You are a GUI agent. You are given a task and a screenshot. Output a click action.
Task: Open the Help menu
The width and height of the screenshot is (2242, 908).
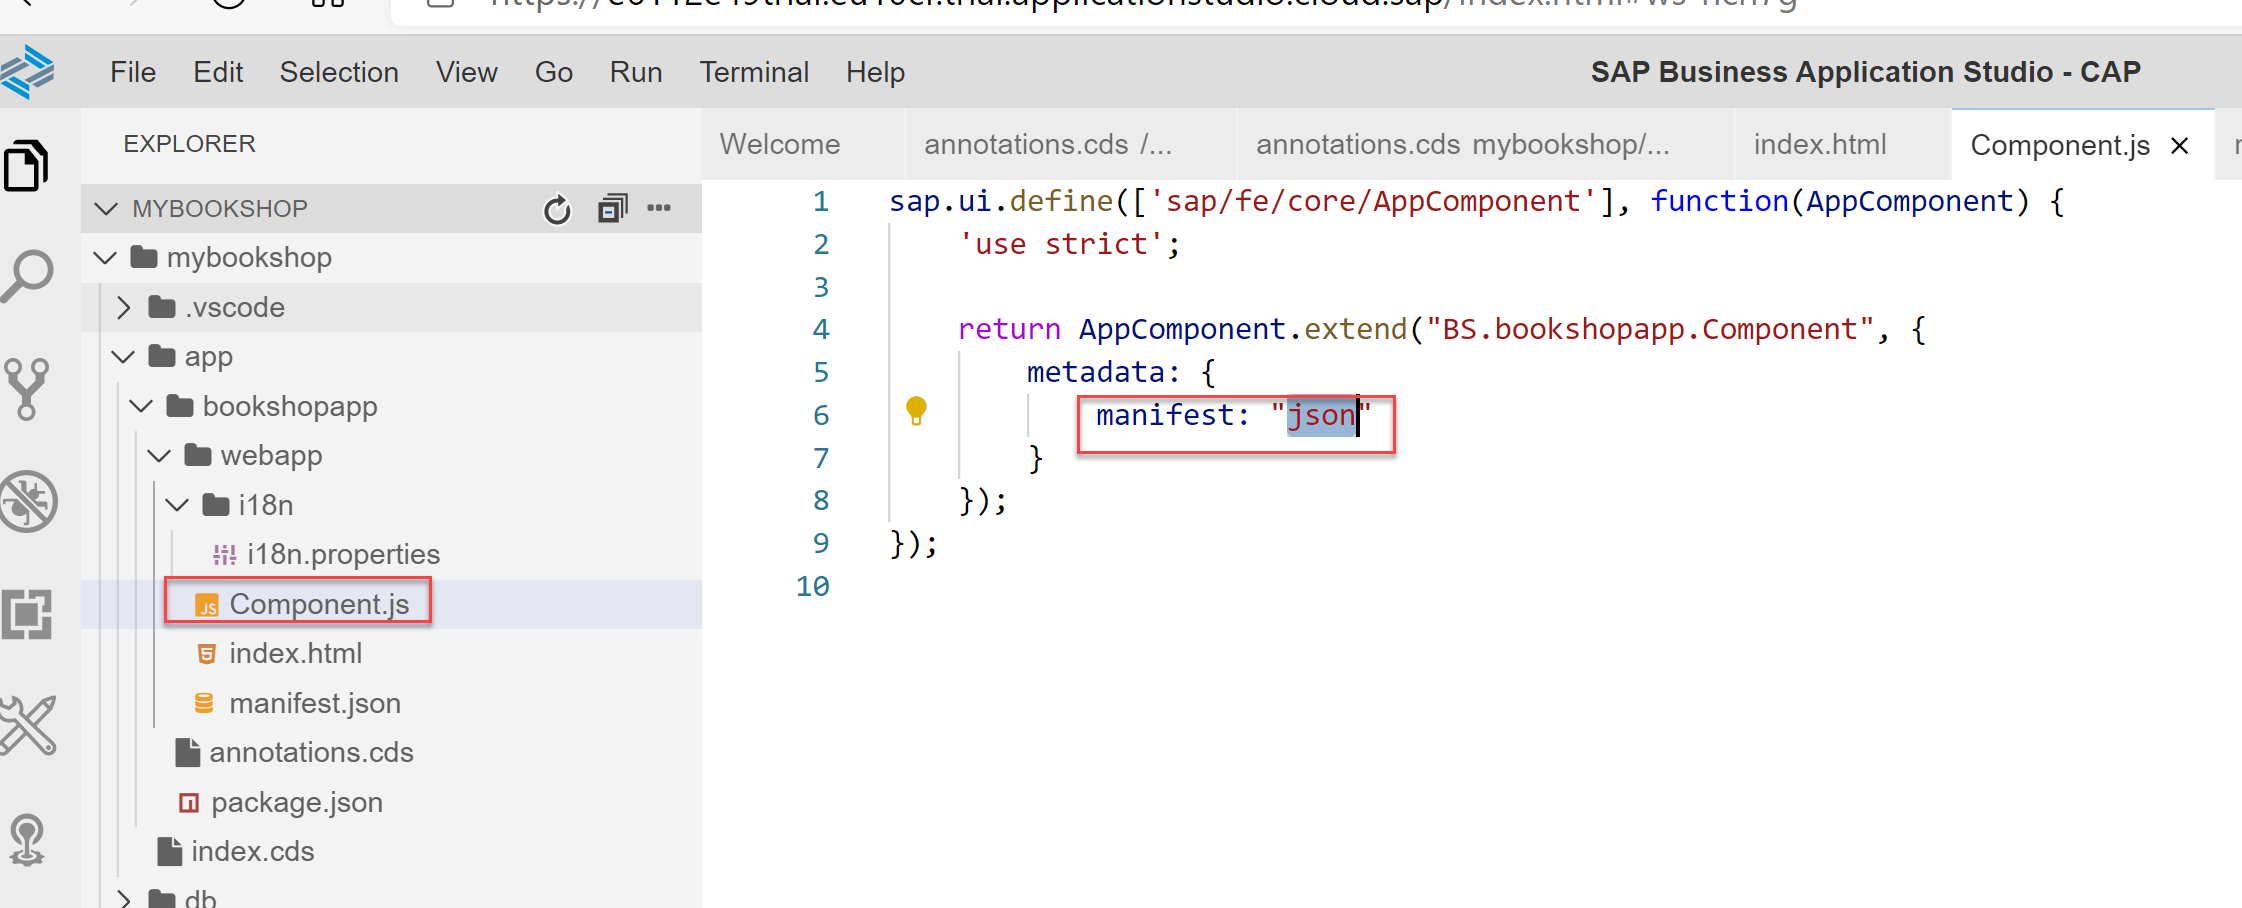pyautogui.click(x=875, y=72)
